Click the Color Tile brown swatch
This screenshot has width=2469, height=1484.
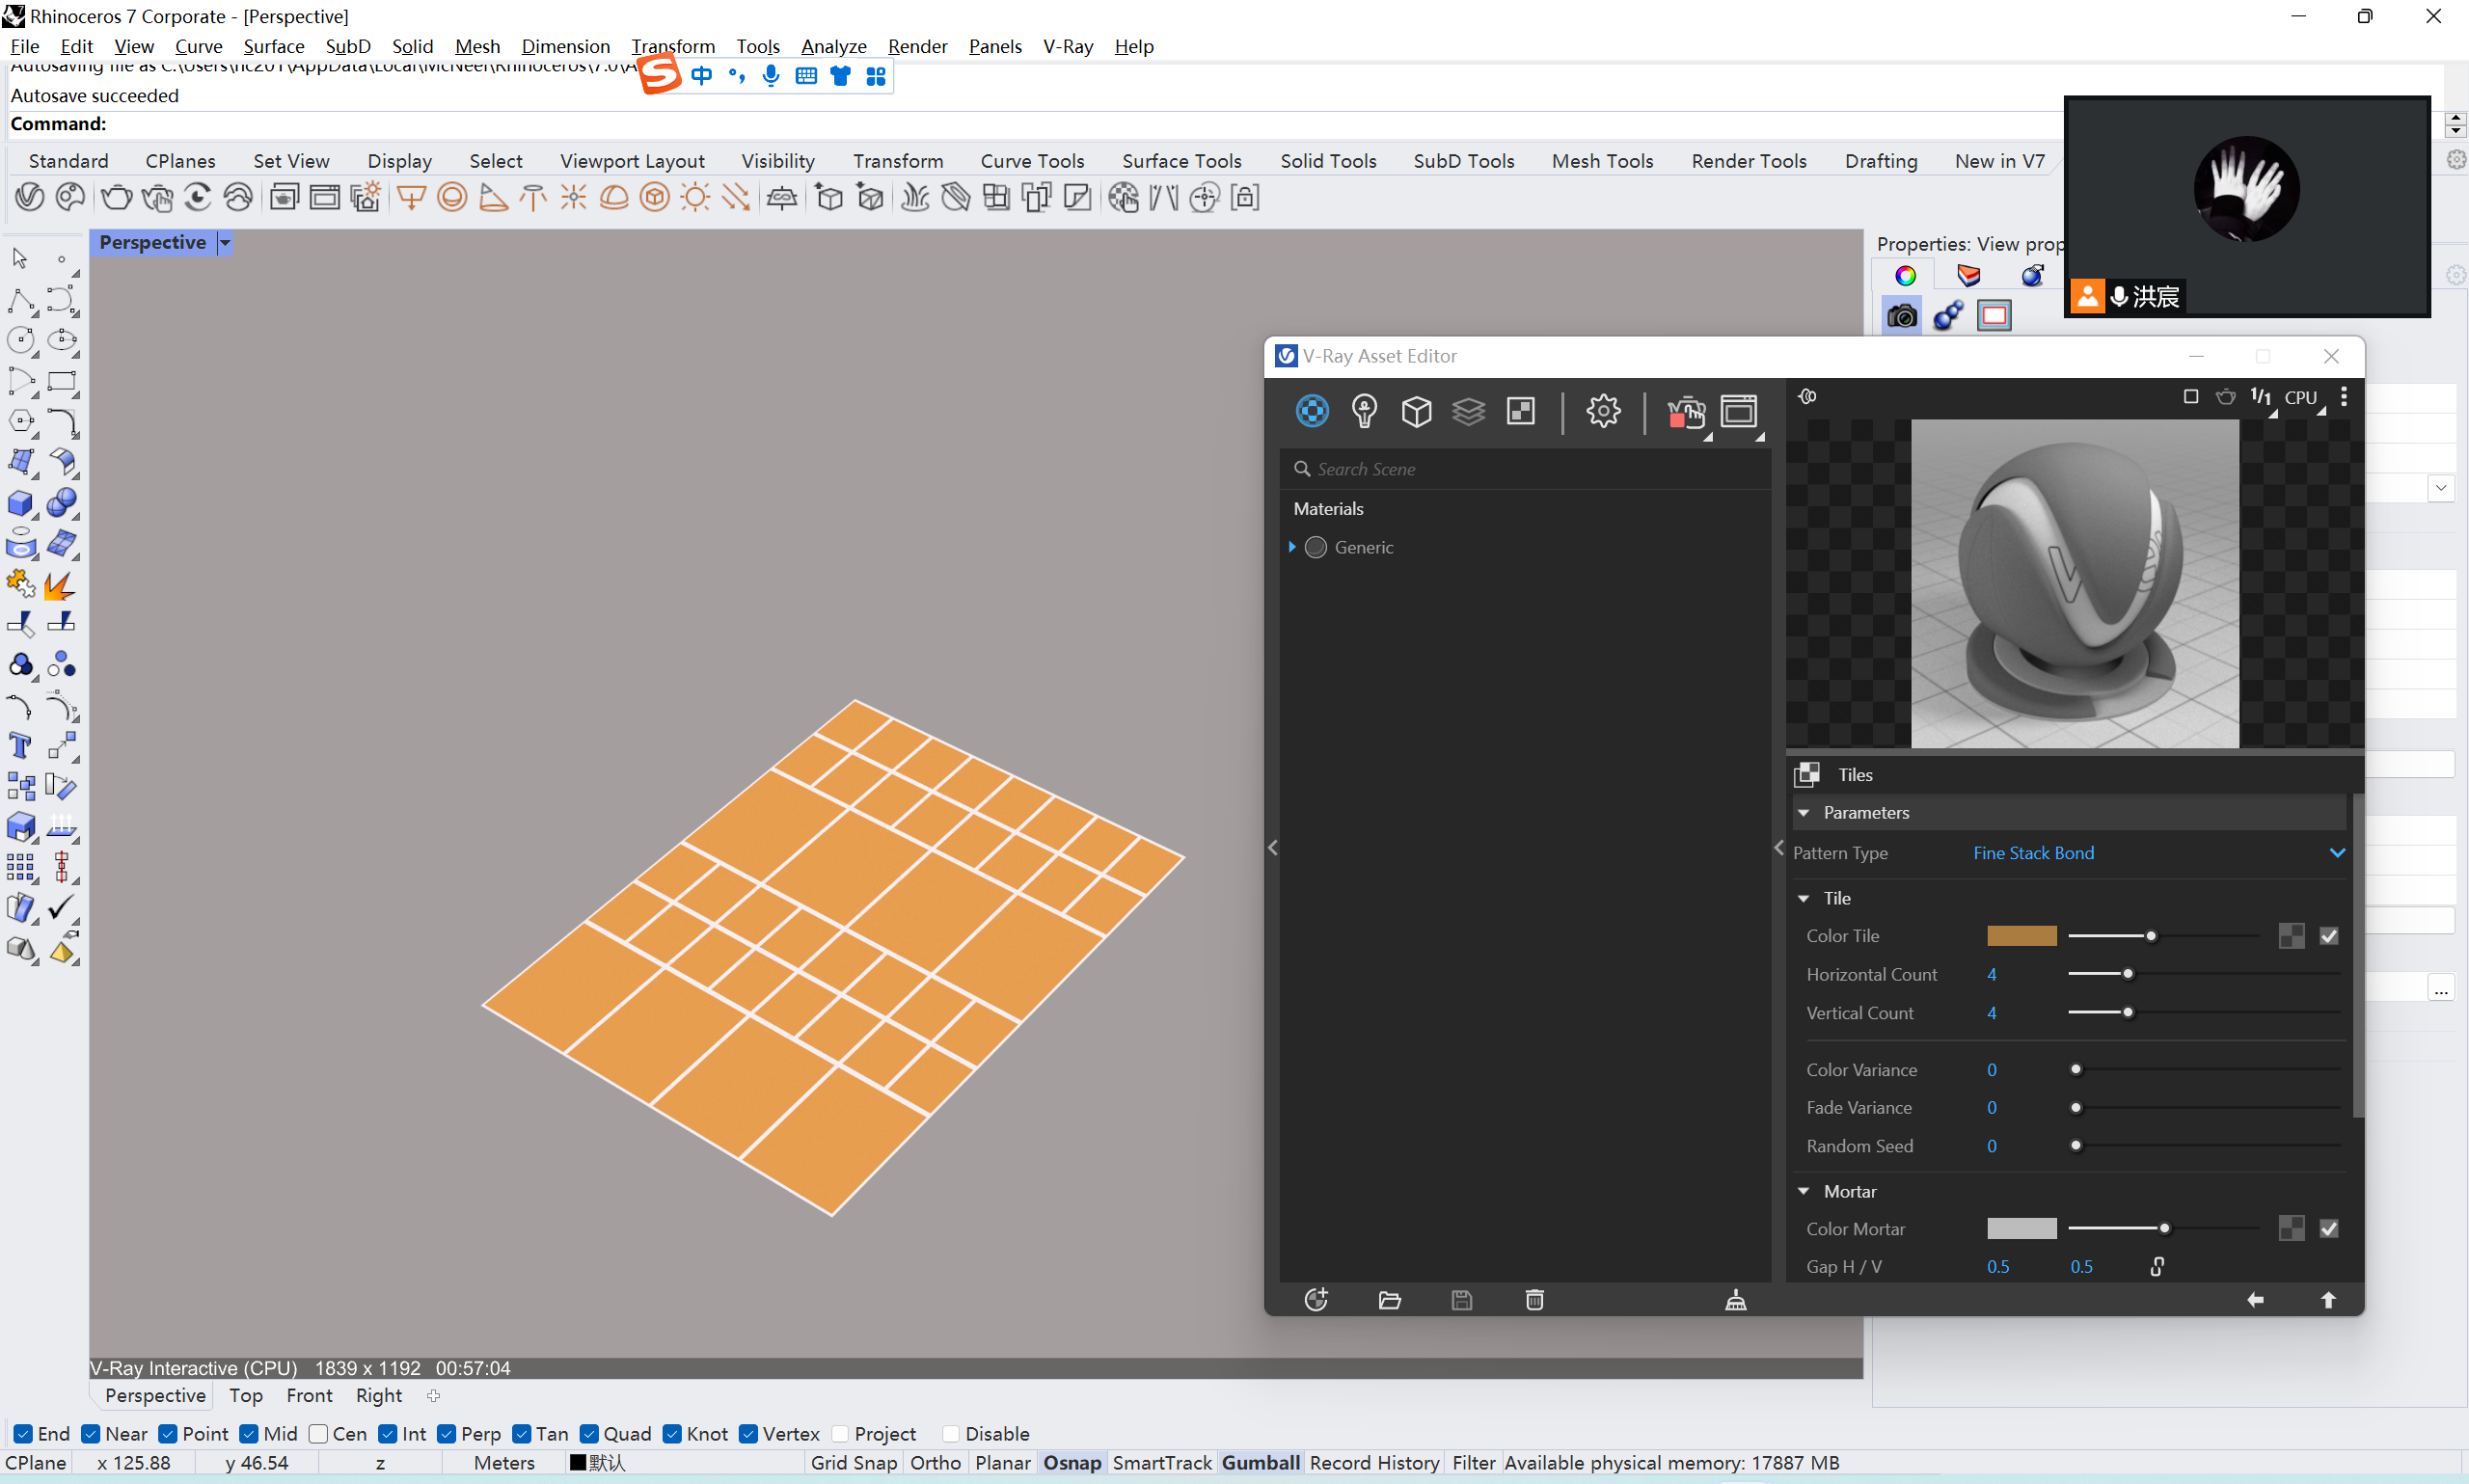point(2021,936)
